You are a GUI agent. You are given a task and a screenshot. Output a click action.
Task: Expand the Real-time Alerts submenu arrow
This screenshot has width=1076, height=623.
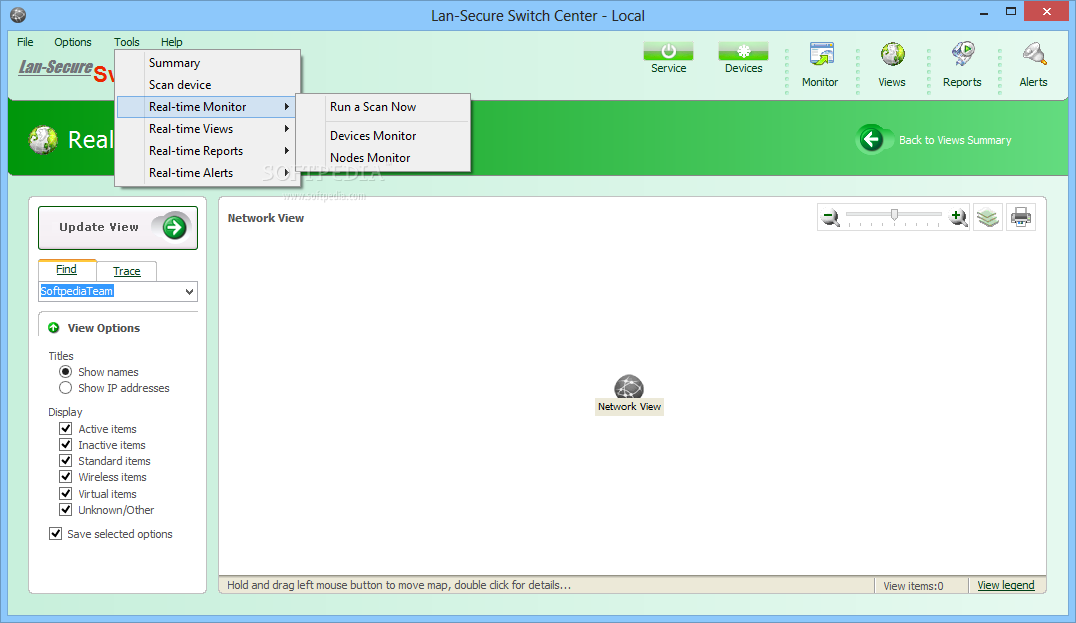tap(287, 173)
